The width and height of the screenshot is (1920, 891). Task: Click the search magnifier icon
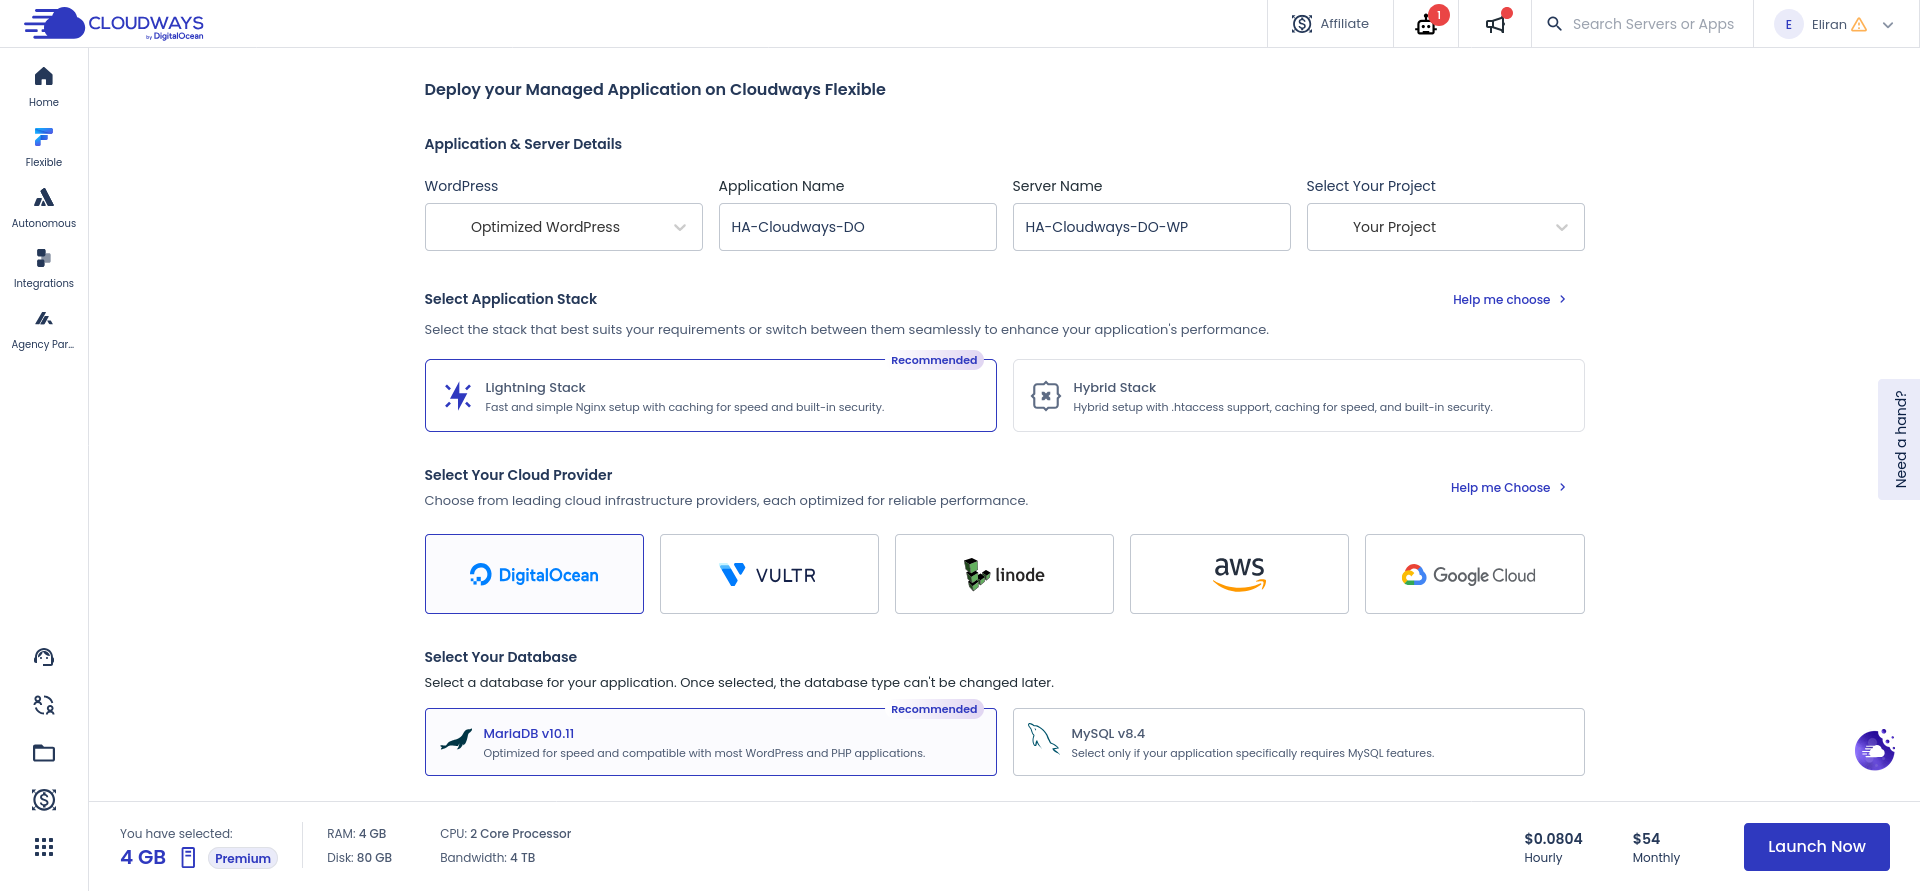1554,24
